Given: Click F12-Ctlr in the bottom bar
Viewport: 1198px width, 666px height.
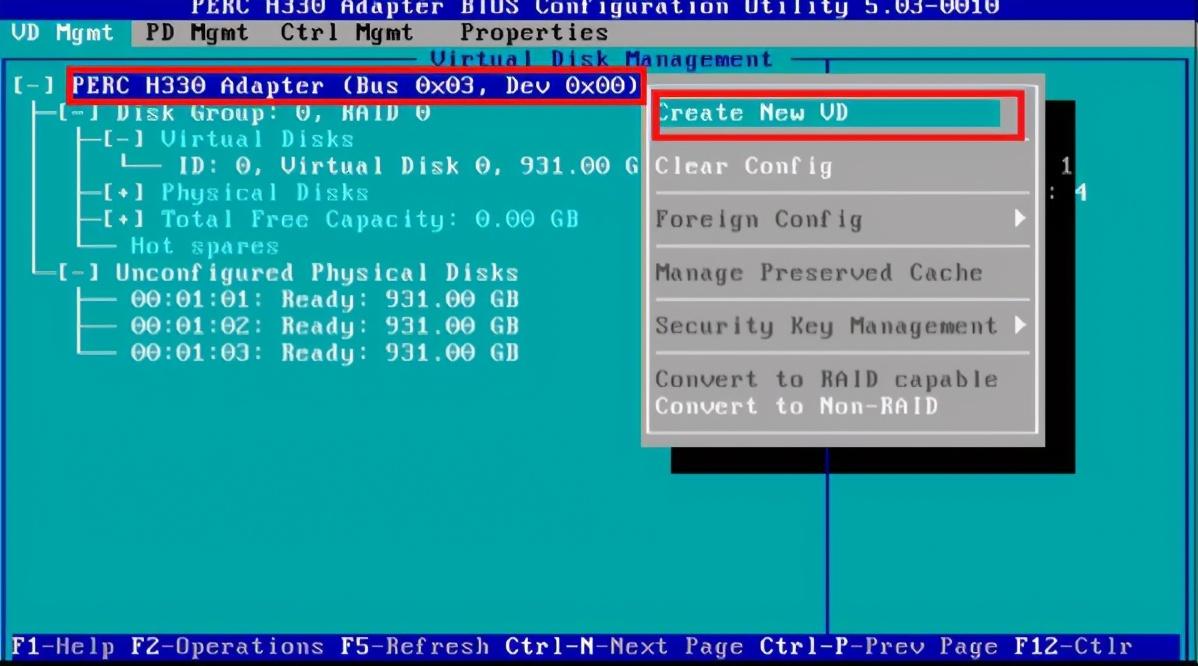Looking at the screenshot, I should pos(1073,647).
